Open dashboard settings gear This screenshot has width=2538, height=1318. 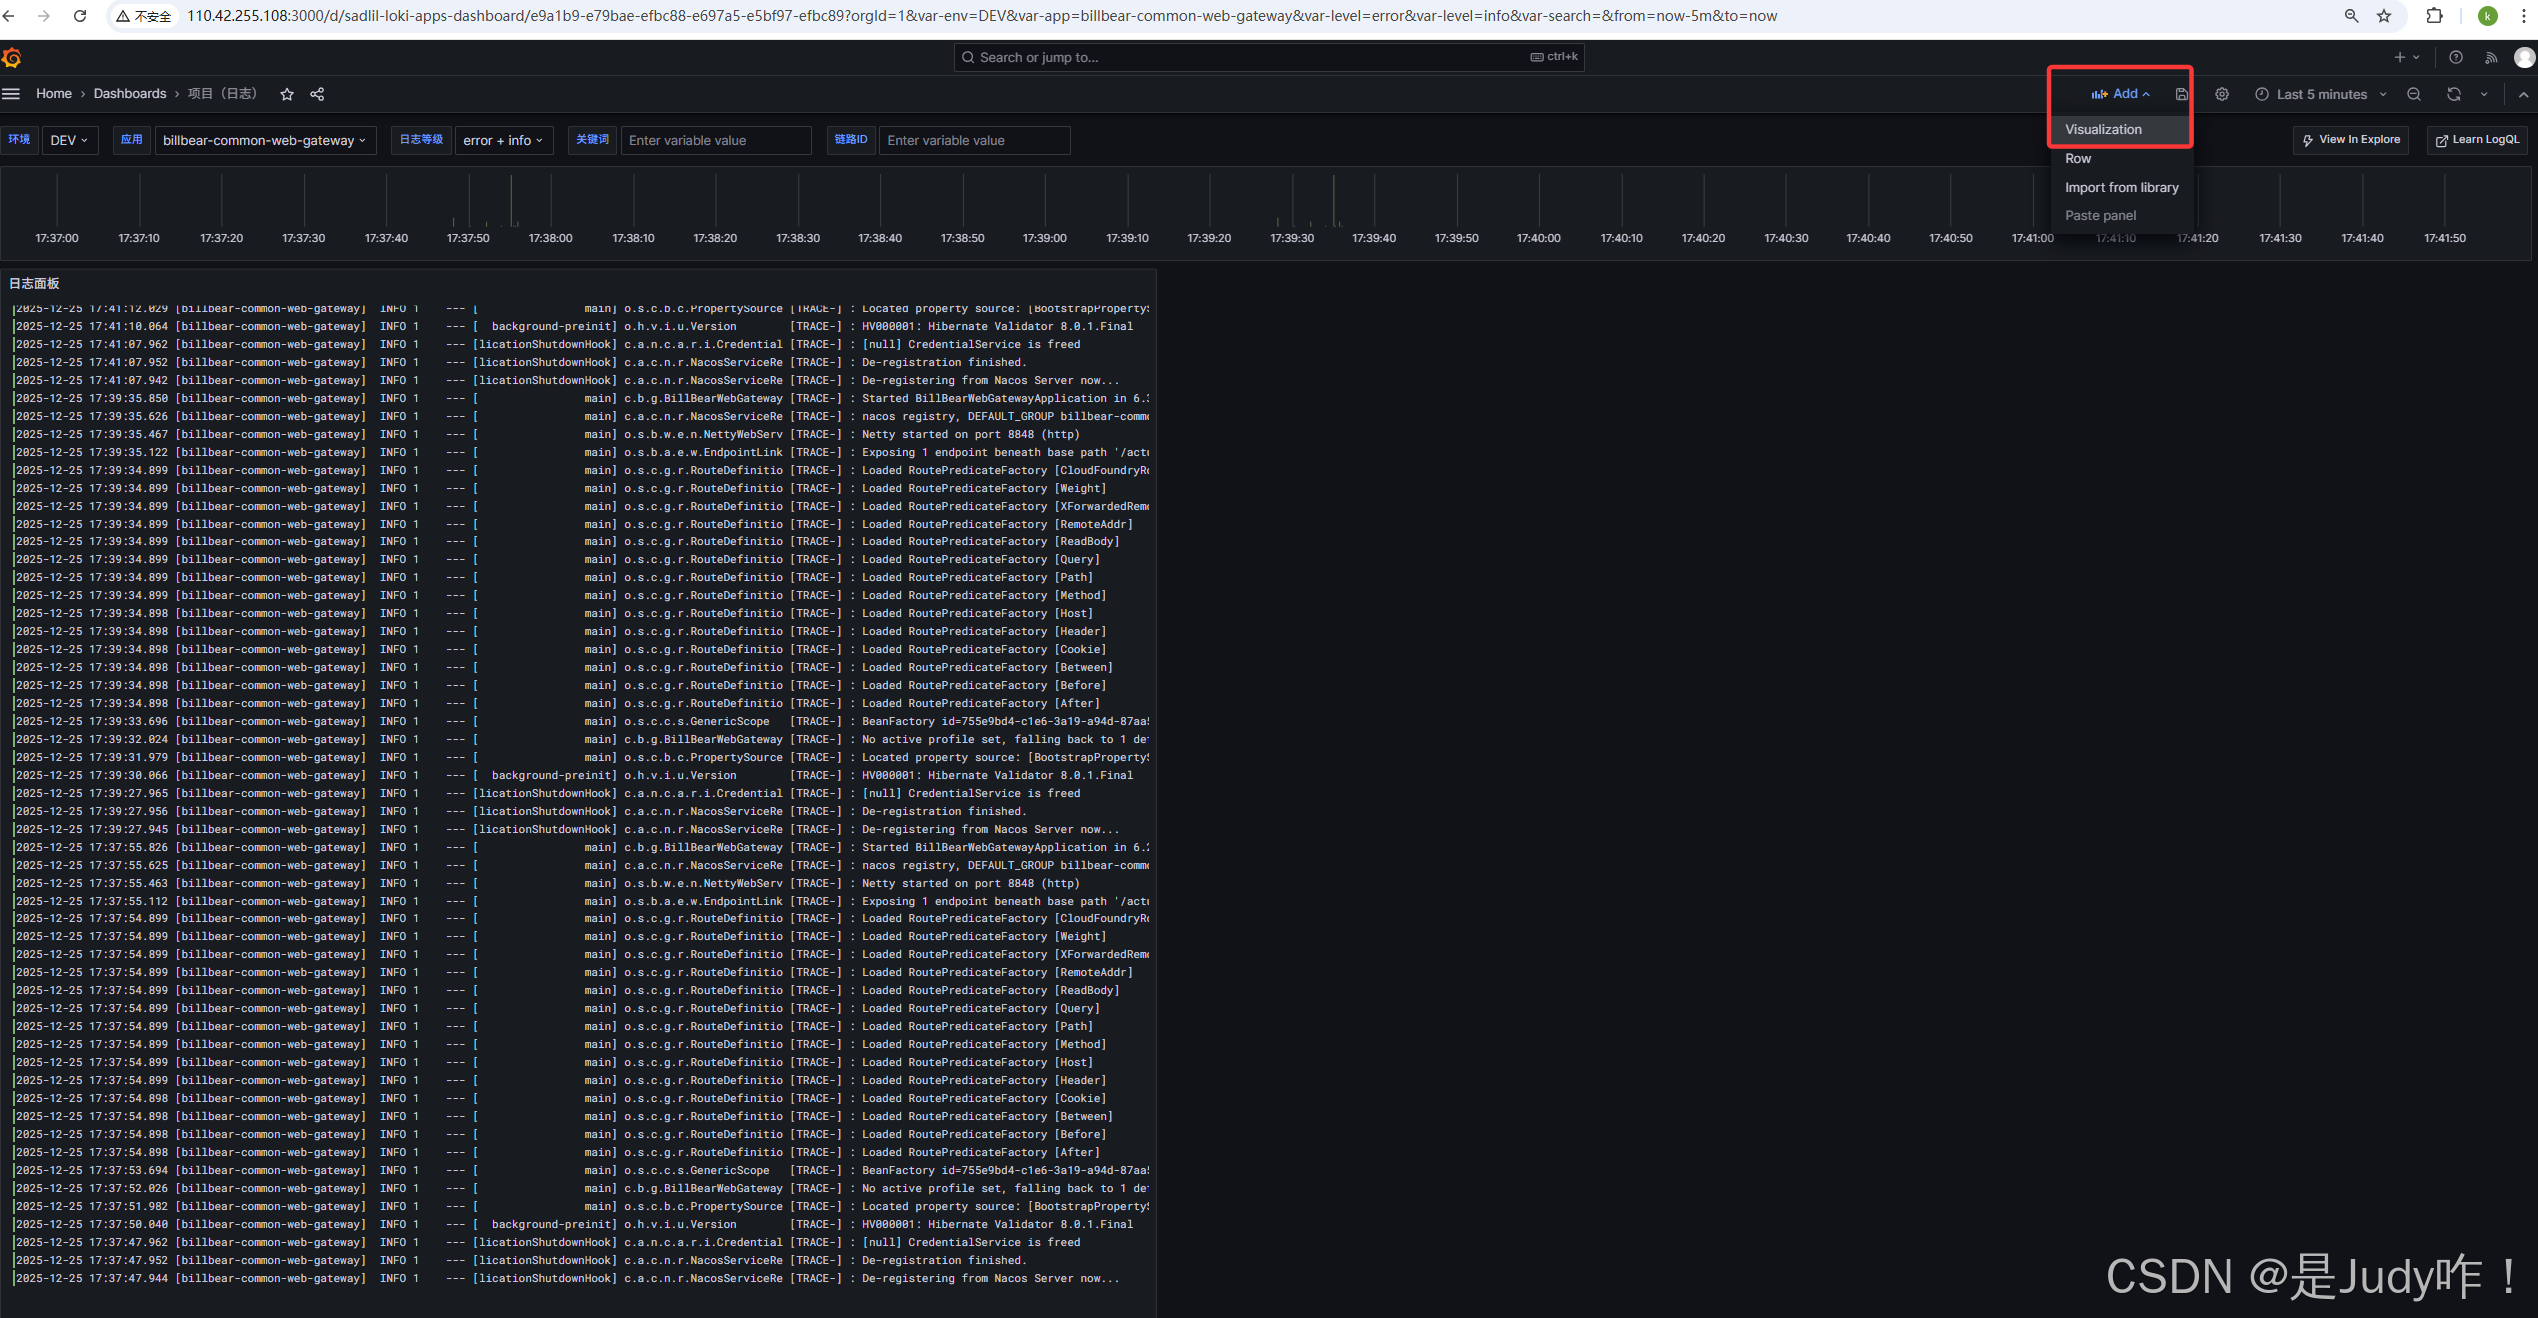pyautogui.click(x=2222, y=94)
